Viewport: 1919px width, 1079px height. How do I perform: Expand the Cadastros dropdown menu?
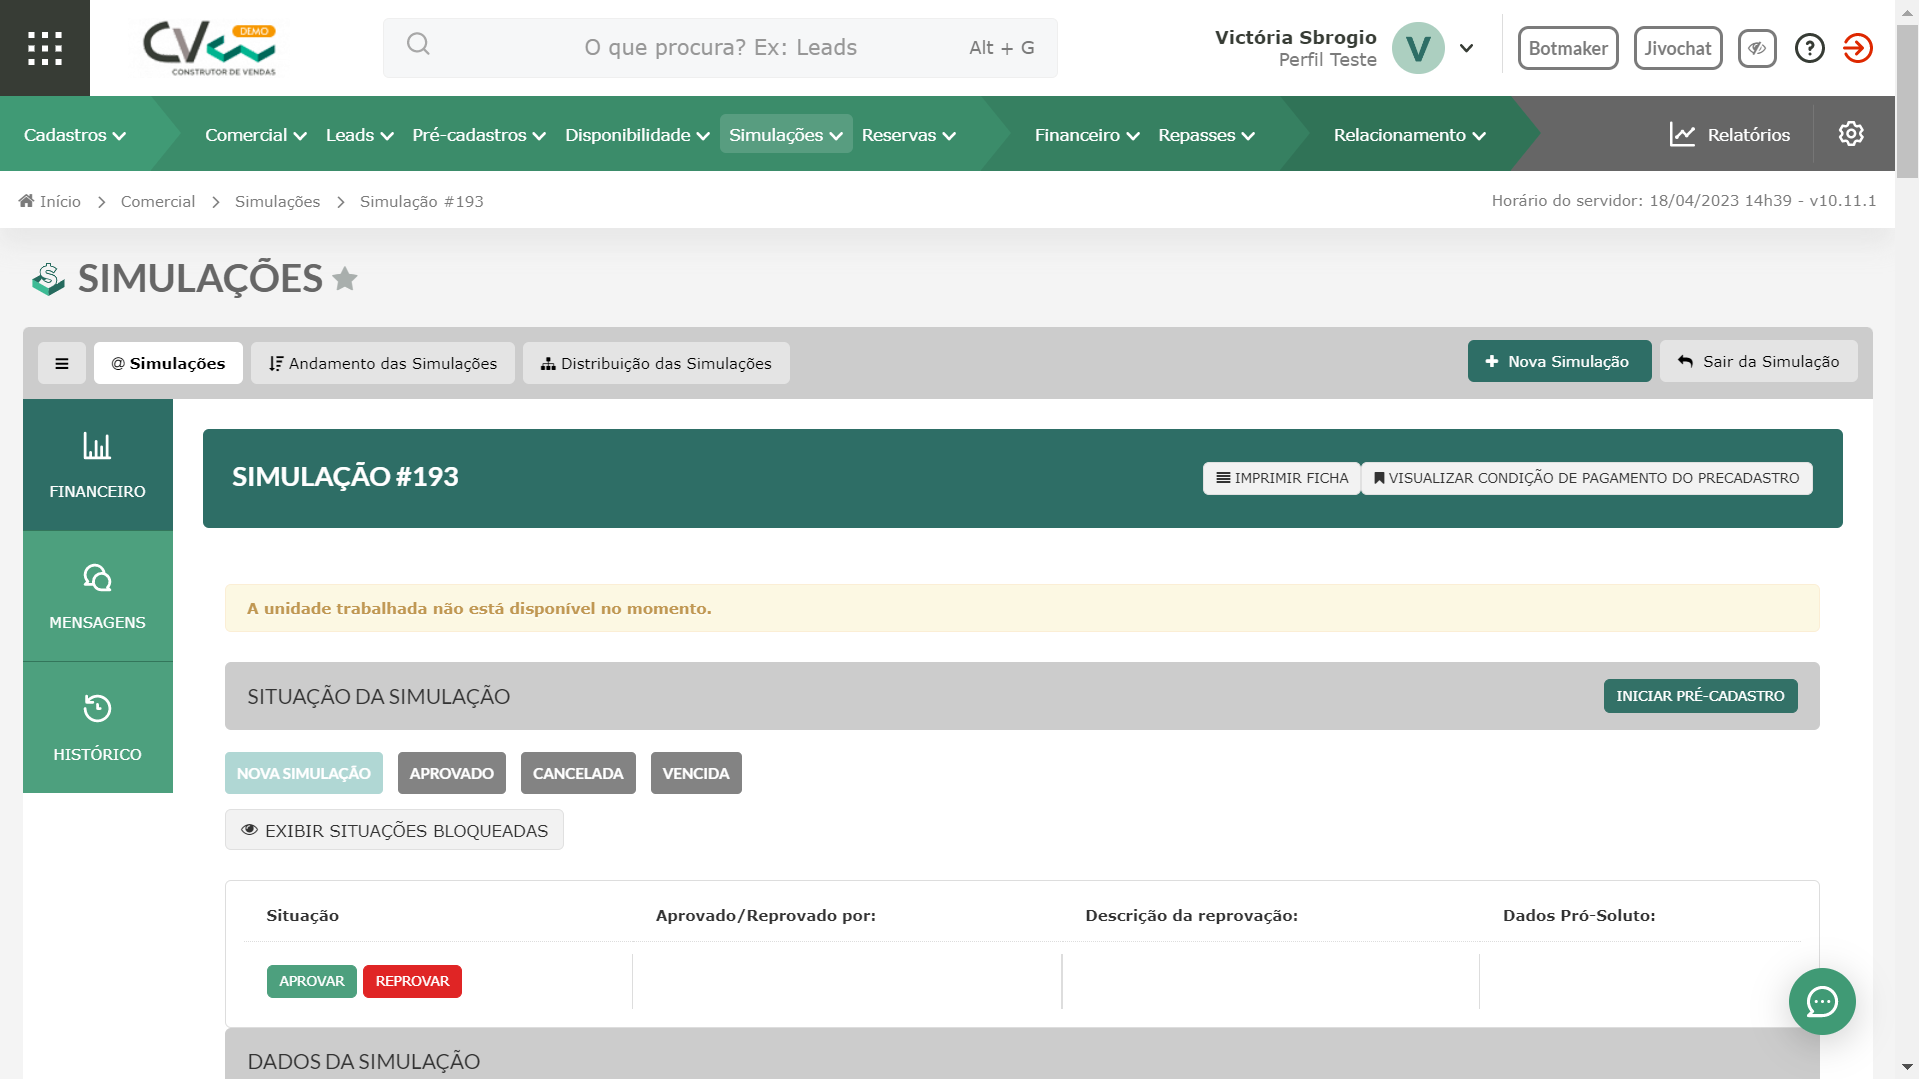click(75, 135)
